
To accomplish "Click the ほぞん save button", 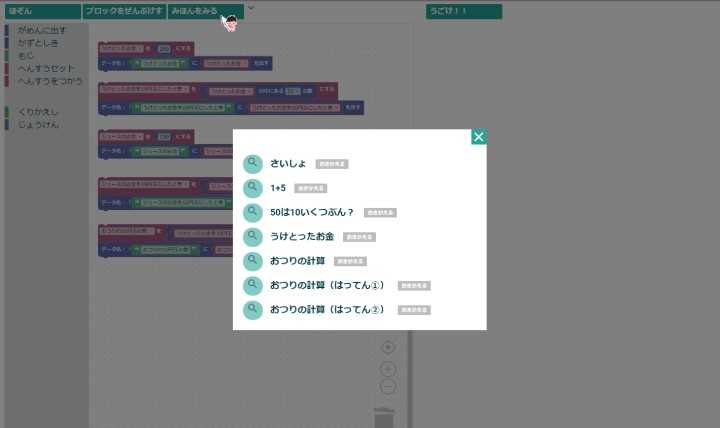I will 40,11.
